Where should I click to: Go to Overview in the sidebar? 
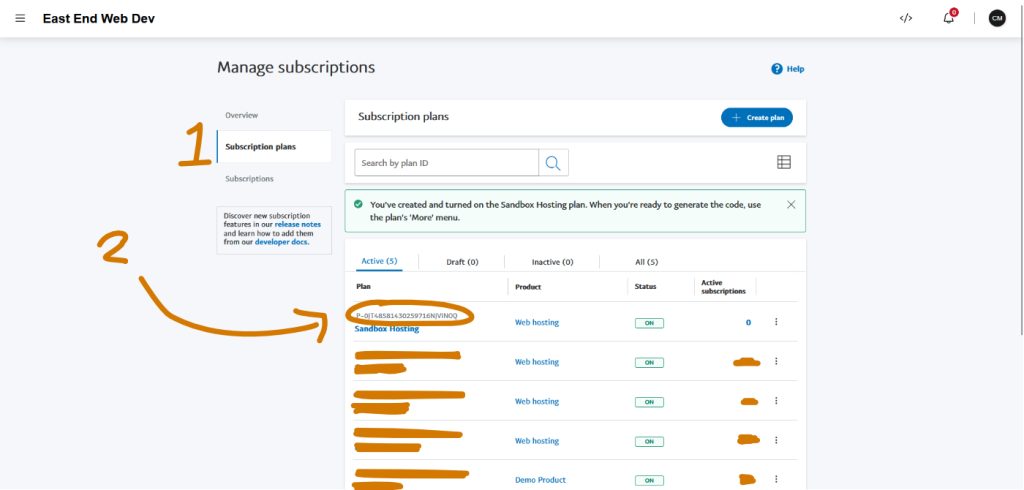pos(242,115)
